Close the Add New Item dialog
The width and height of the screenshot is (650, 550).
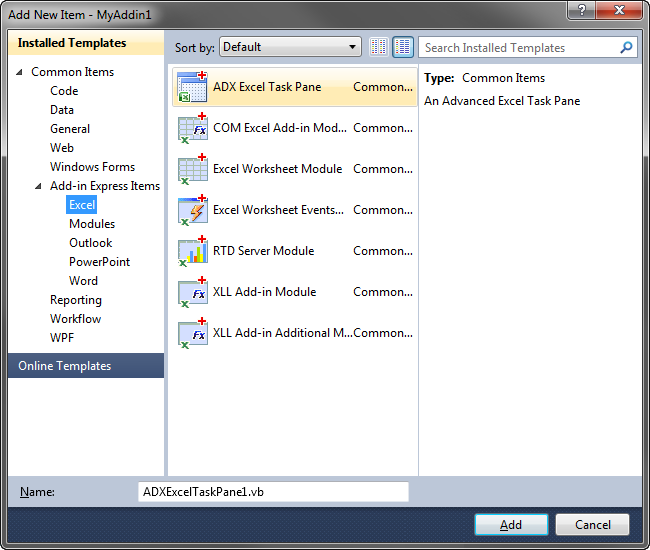pyautogui.click(x=619, y=10)
